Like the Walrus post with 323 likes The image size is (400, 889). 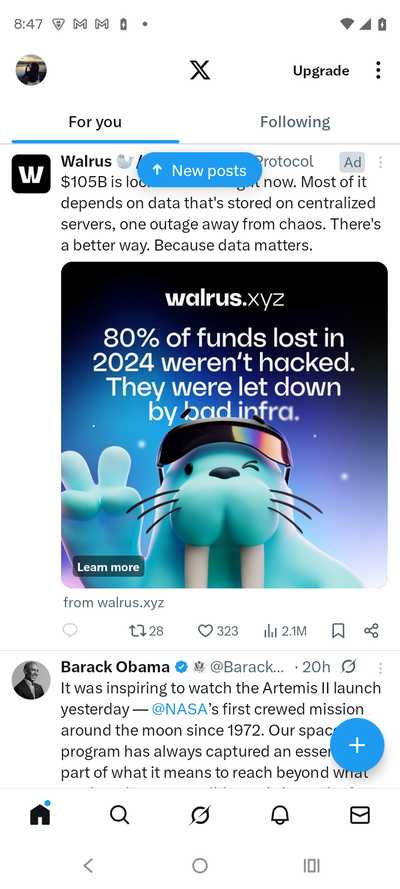[x=218, y=631]
